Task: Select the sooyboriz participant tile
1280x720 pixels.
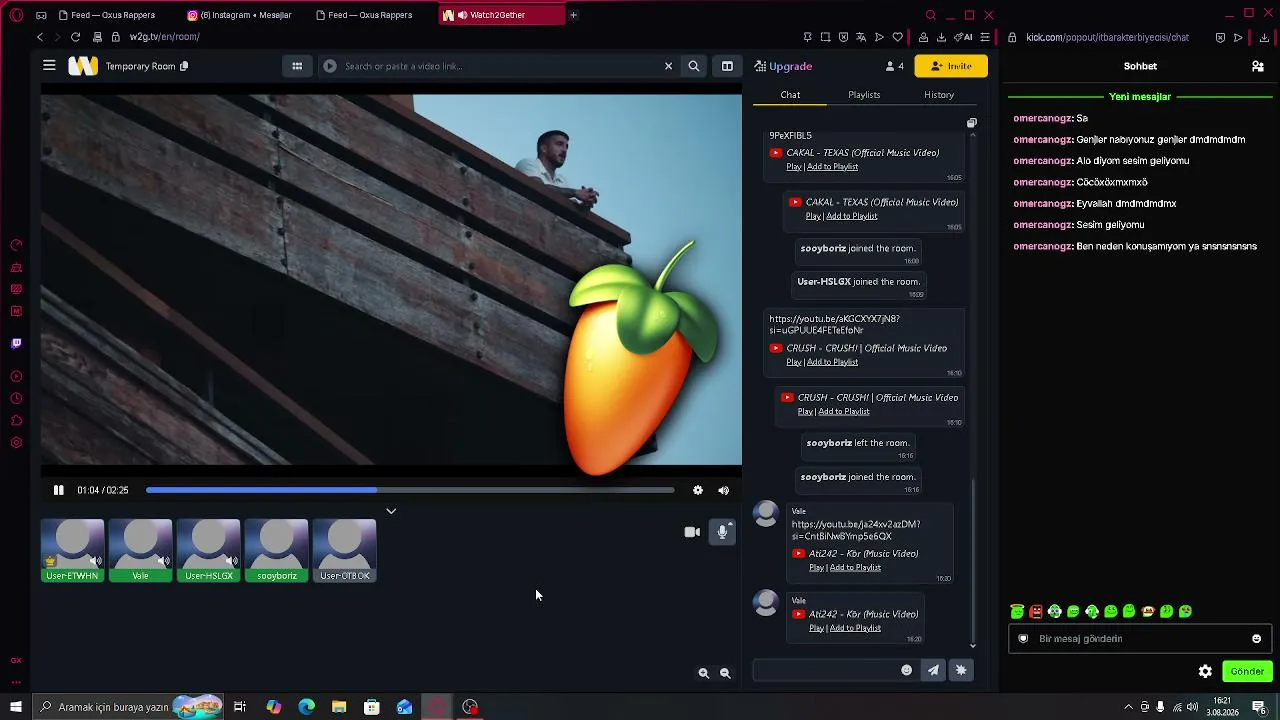Action: coord(277,551)
